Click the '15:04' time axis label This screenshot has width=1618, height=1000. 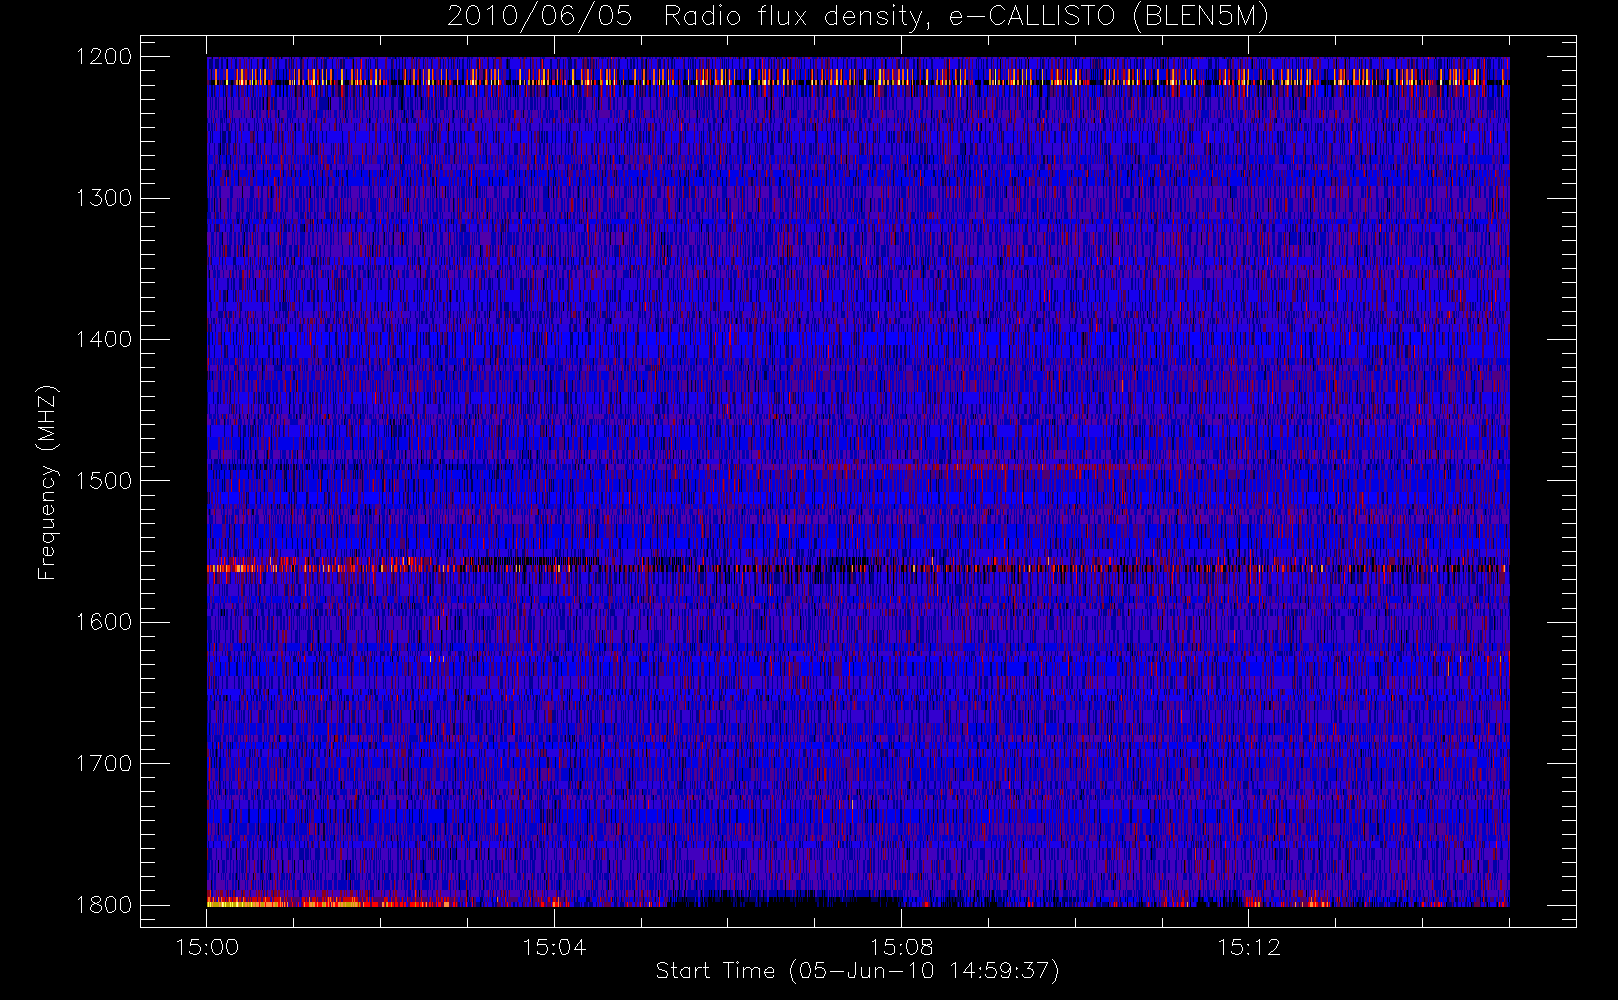click(554, 947)
